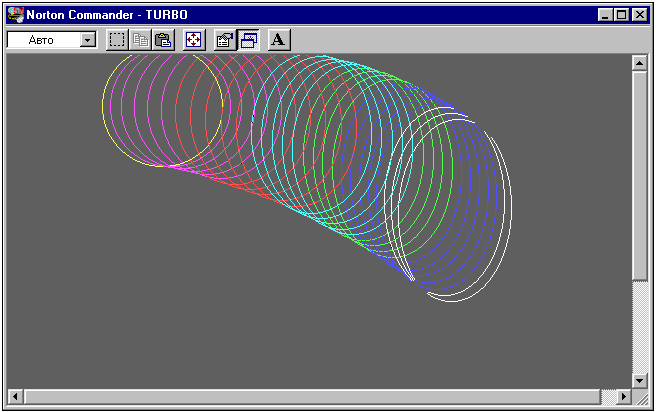
Task: Click the horizontal scrollbar right arrow
Action: click(x=623, y=396)
